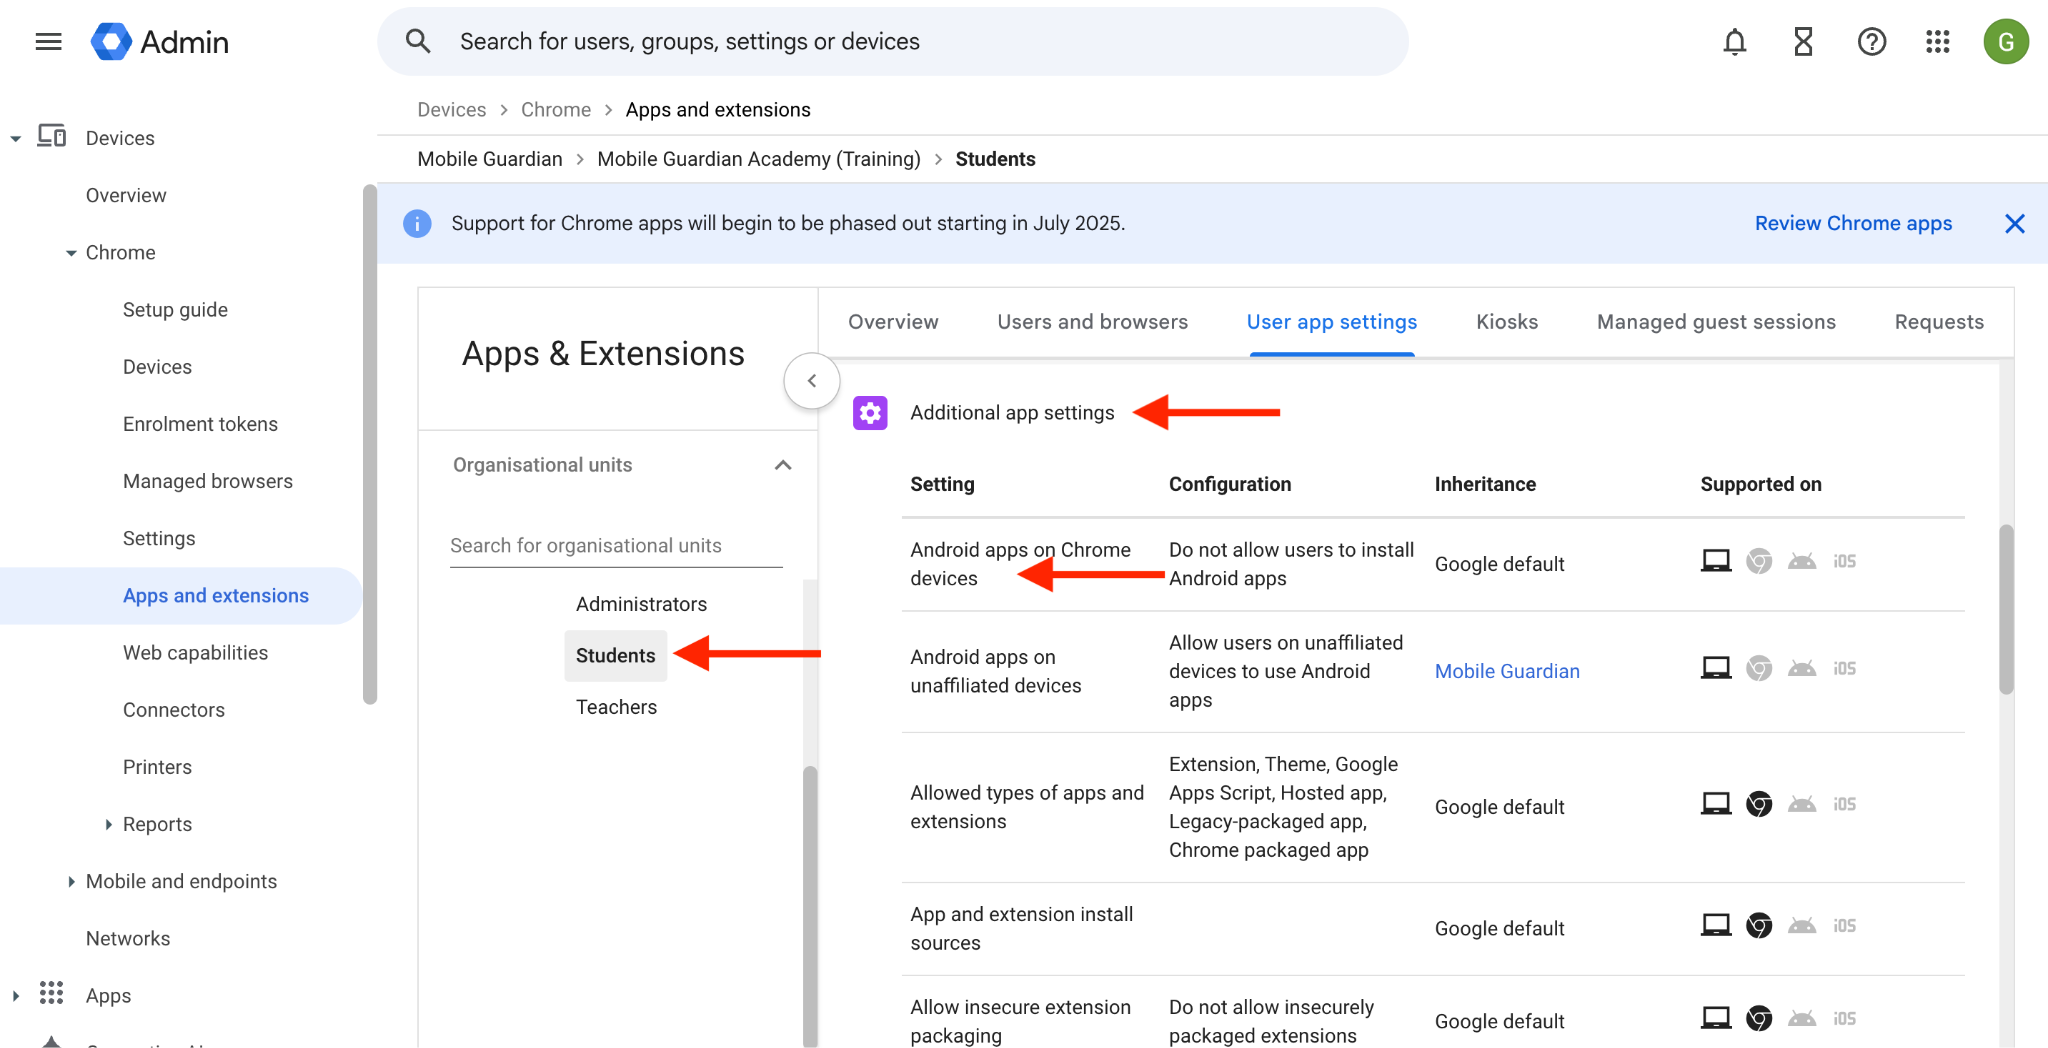Click the purple Additional app settings gear icon
This screenshot has height=1048, width=2048.
[870, 413]
